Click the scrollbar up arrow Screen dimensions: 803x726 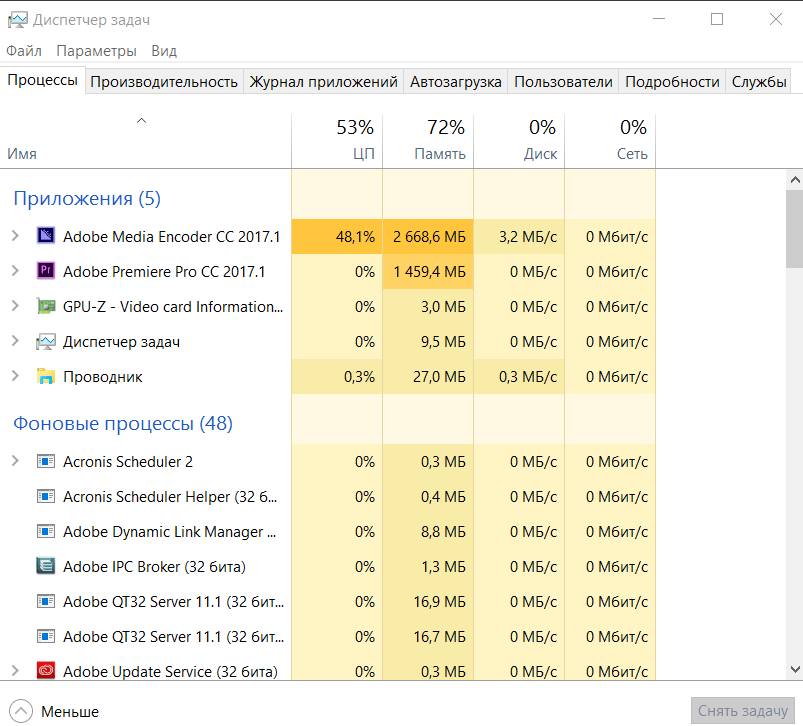[x=795, y=180]
